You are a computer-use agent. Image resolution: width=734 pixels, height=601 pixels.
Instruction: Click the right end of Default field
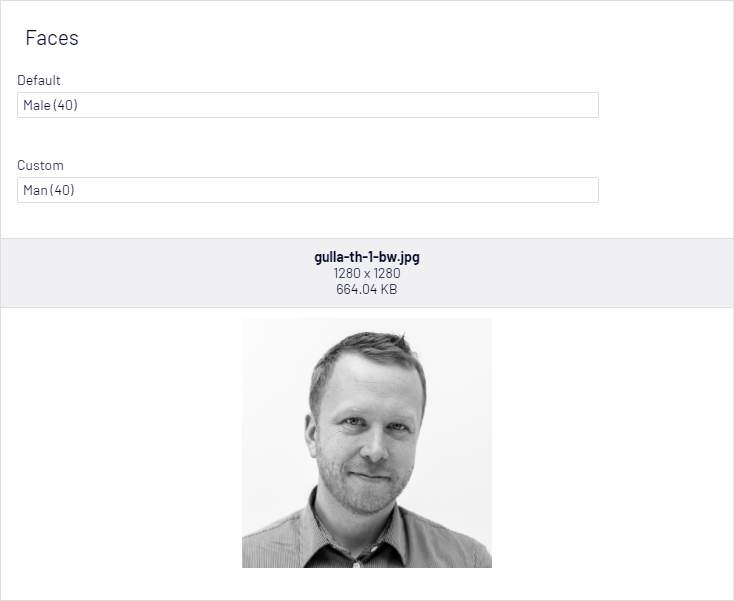(x=585, y=105)
